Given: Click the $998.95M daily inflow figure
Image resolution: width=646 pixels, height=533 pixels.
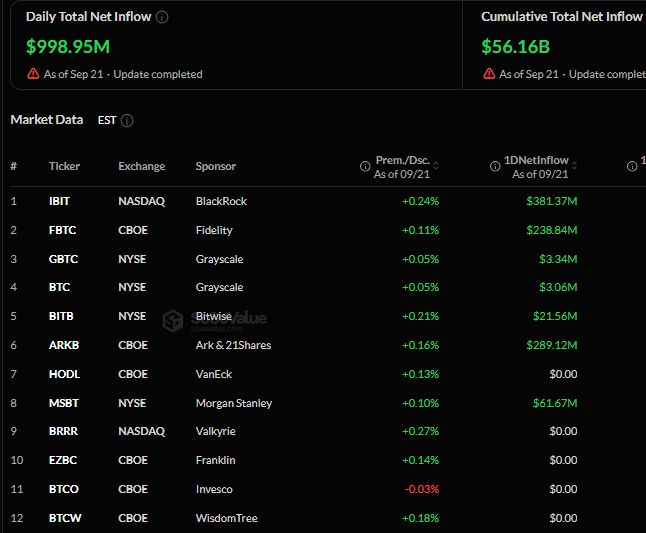Looking at the screenshot, I should point(68,47).
